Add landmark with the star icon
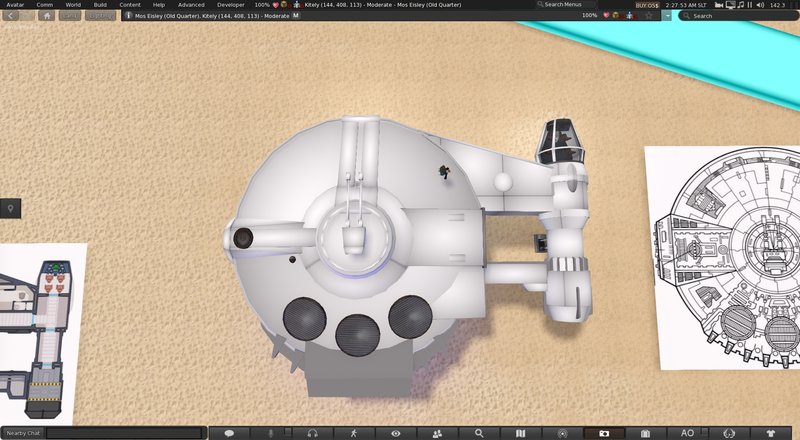Viewport: 800px width, 440px height. click(649, 16)
